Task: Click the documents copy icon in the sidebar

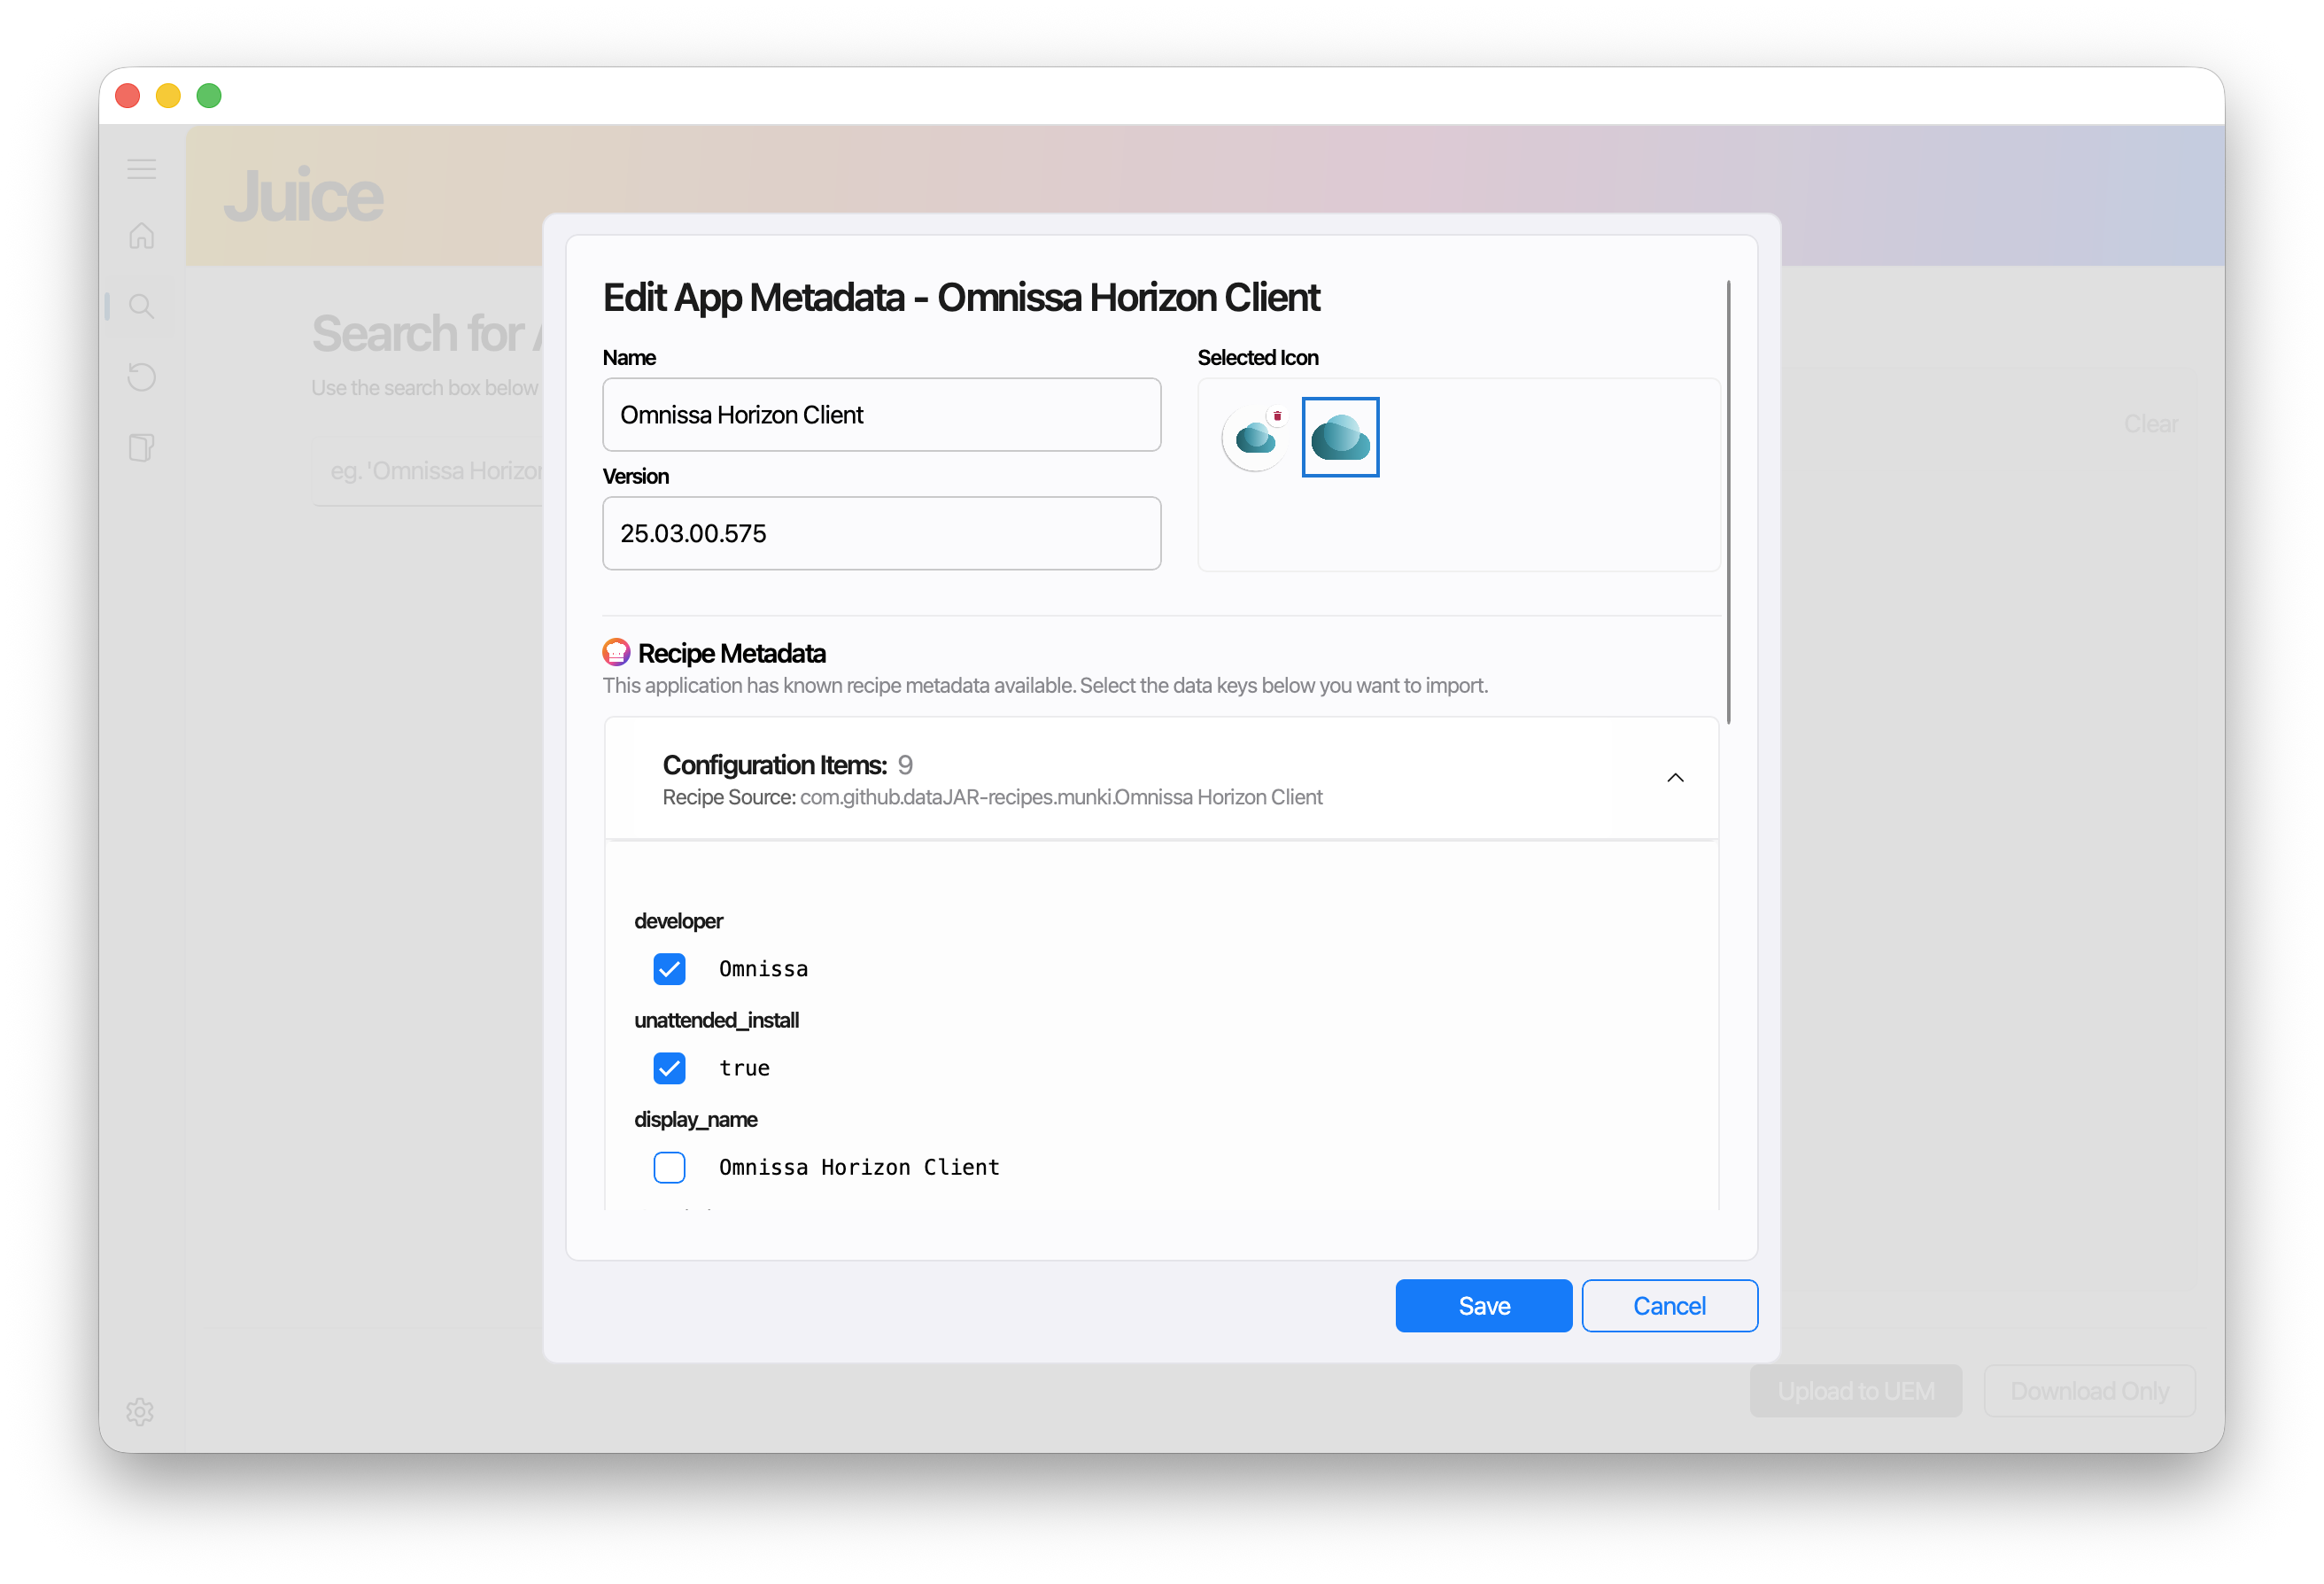Action: coord(142,447)
